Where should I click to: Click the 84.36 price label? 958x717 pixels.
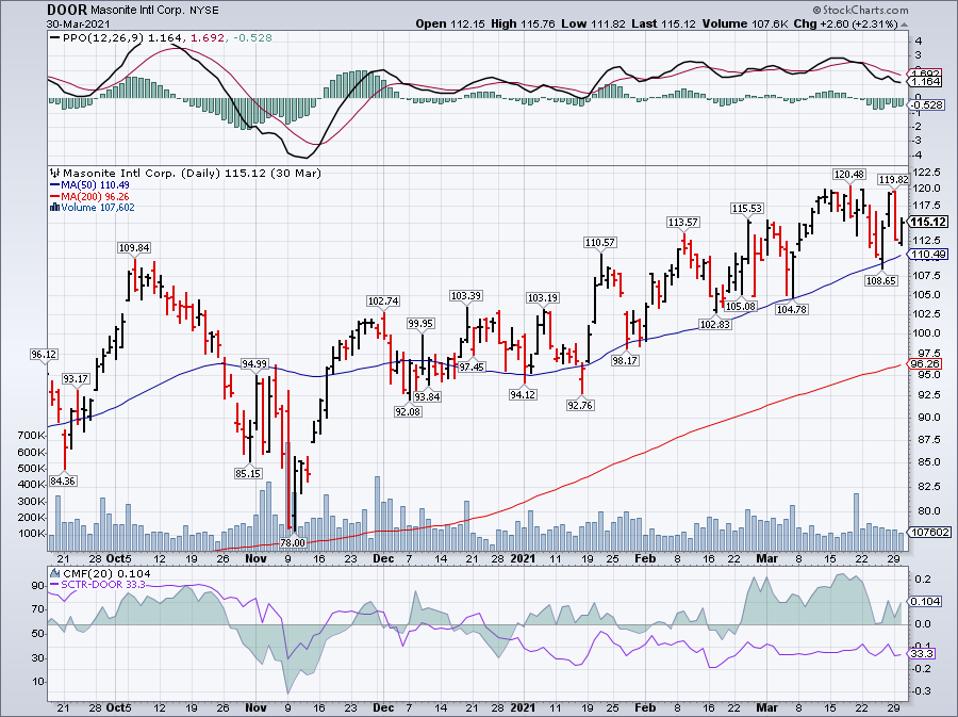click(x=63, y=481)
